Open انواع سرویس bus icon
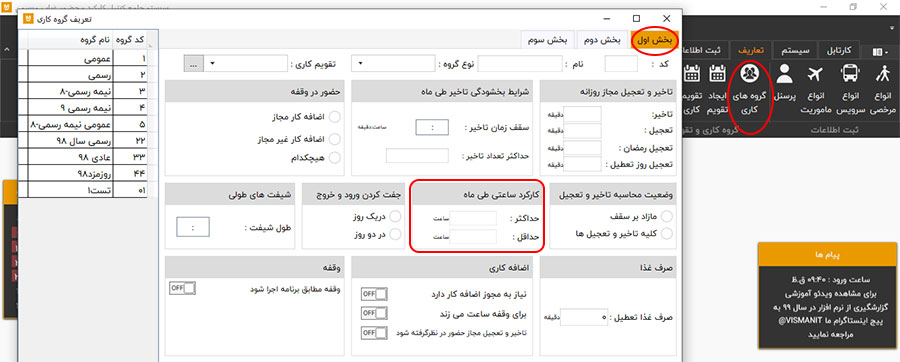Screen dimensions: 900x362 click(849, 73)
